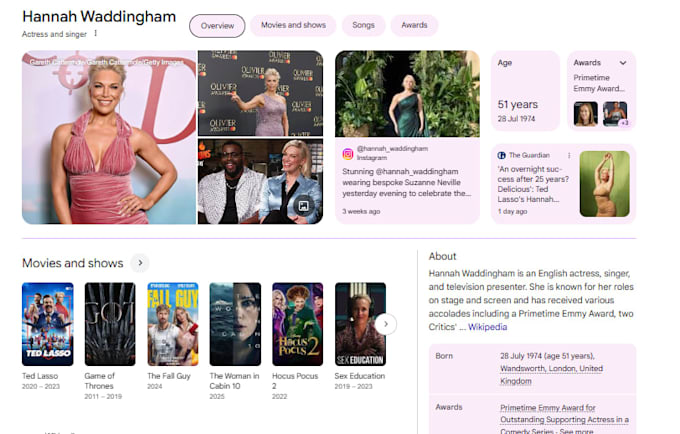
Task: Click the Hannah Waddingham title heading
Action: 99,16
